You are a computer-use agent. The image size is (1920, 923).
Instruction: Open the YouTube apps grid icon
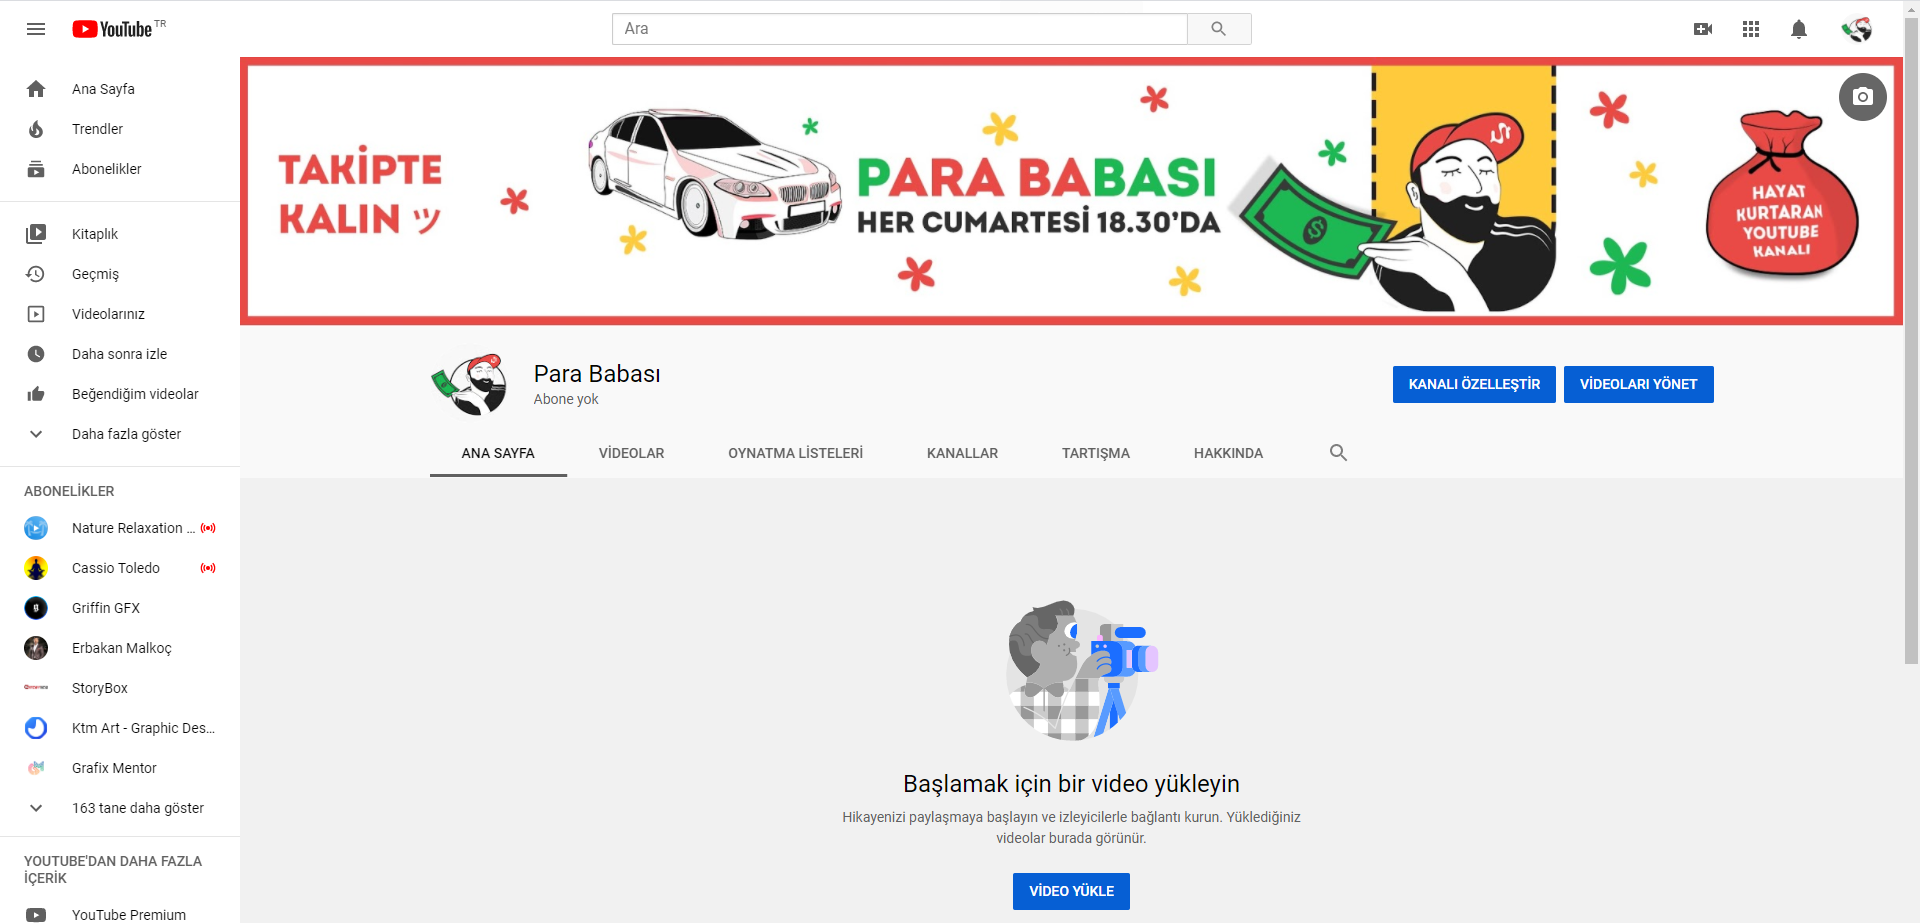coord(1751,29)
